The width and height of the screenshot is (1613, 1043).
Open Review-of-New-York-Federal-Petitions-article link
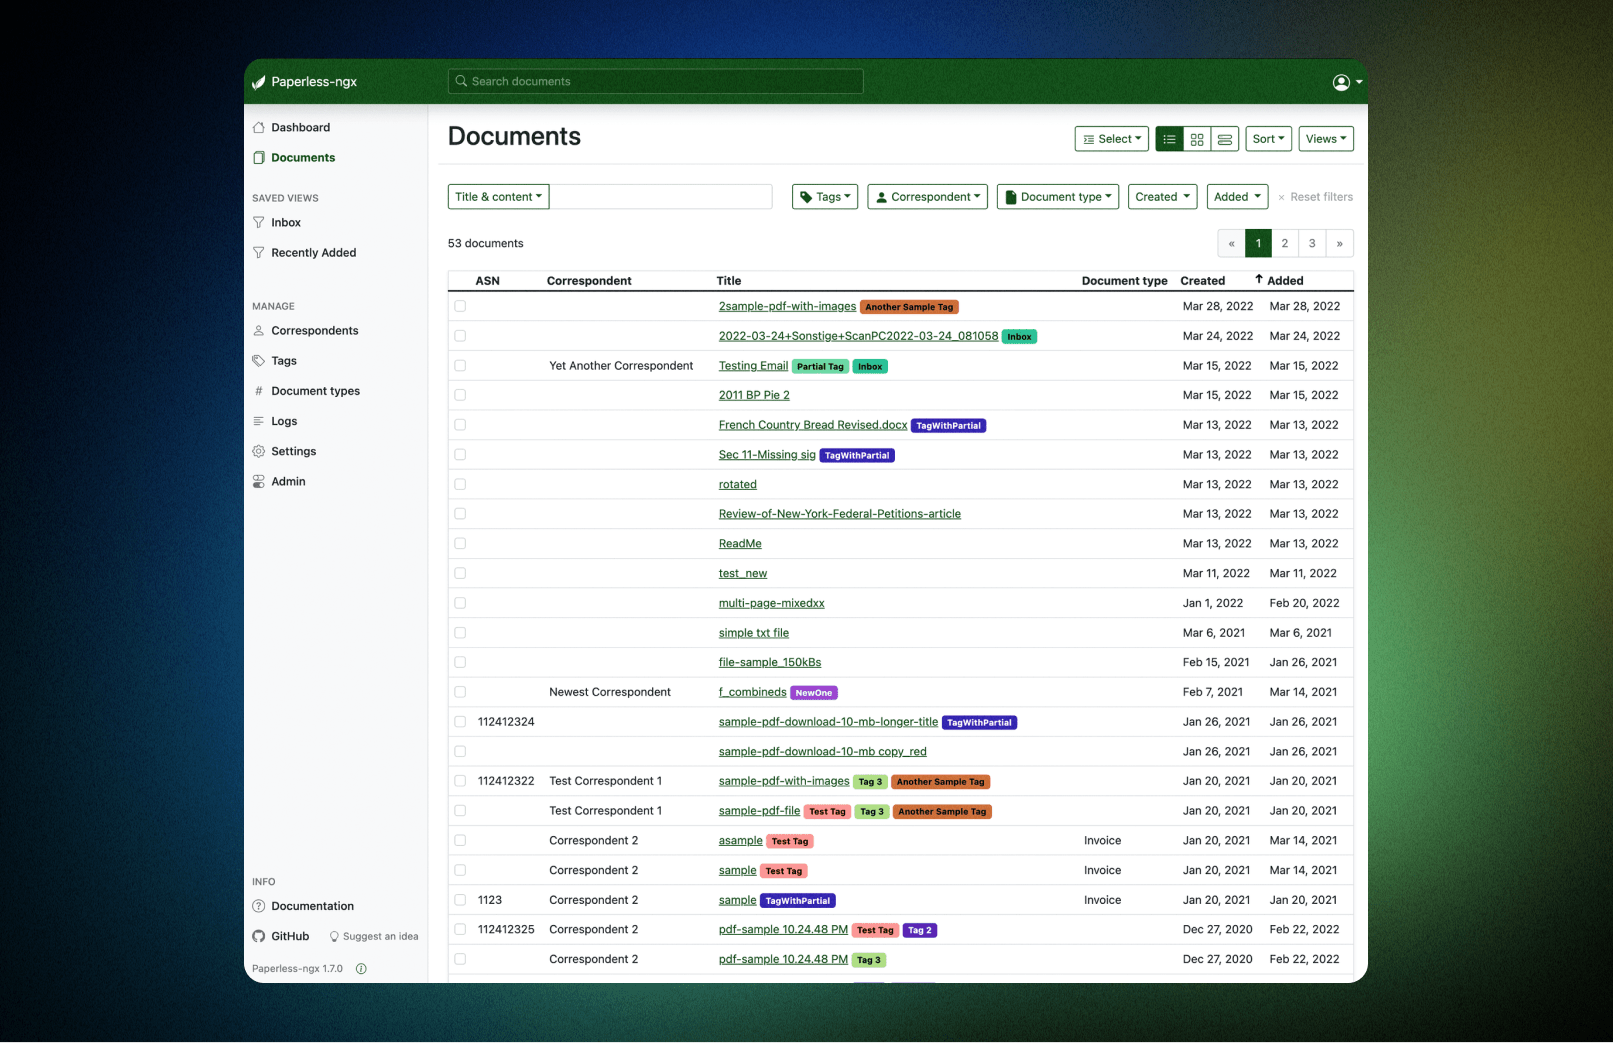point(840,514)
